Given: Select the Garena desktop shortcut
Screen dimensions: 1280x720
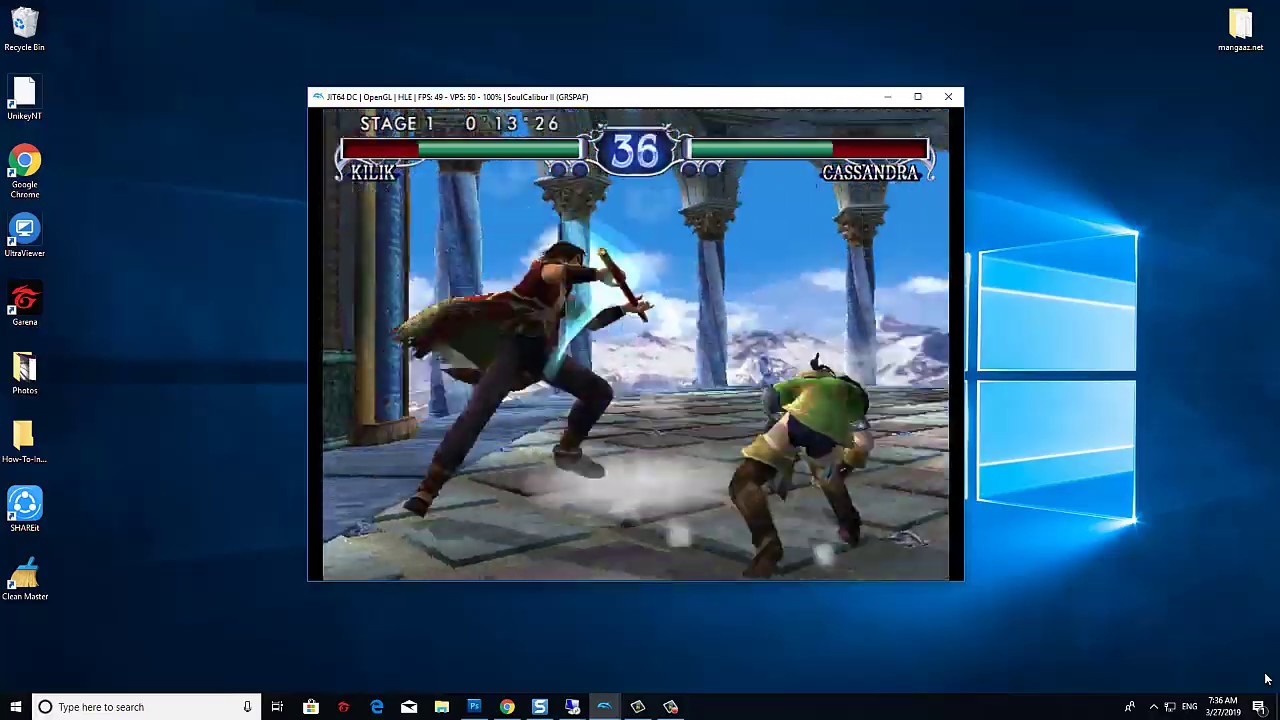Looking at the screenshot, I should click(x=24, y=305).
